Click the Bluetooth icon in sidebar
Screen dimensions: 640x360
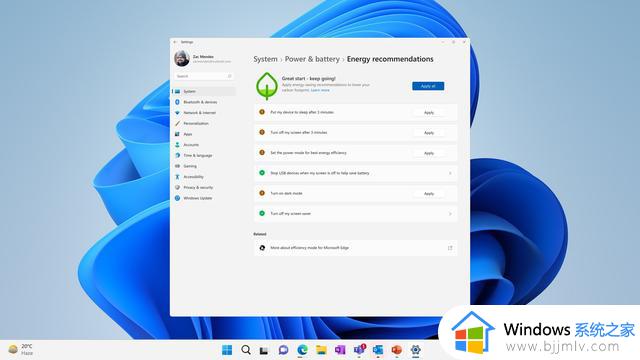(x=178, y=102)
